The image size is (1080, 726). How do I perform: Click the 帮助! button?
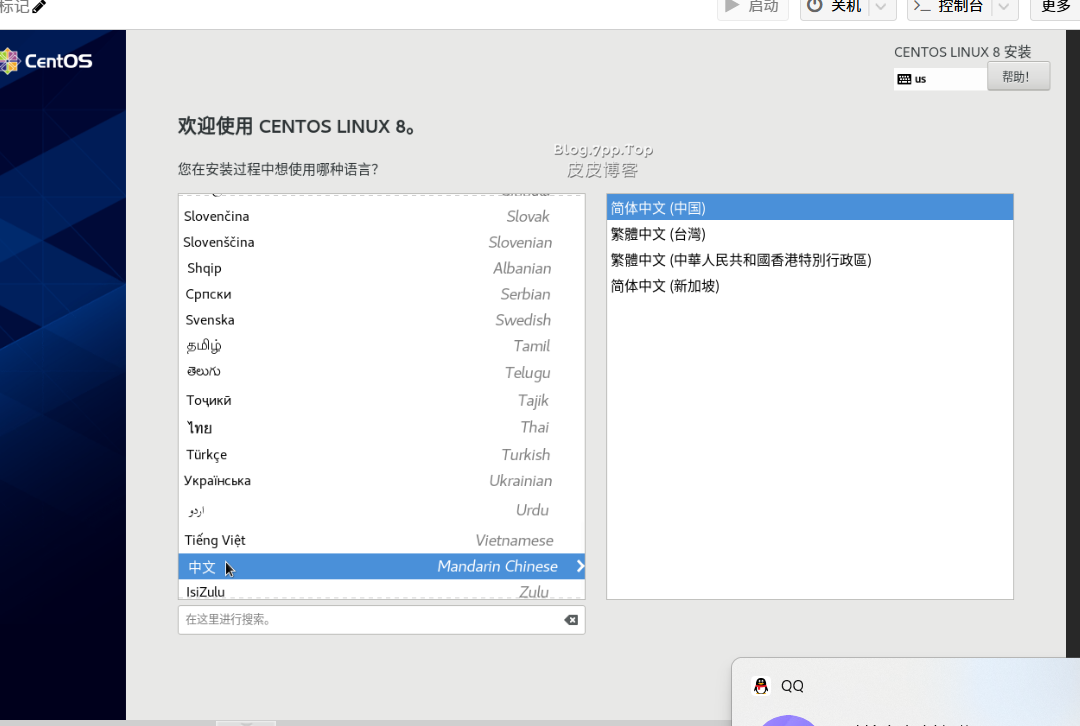[x=1018, y=75]
